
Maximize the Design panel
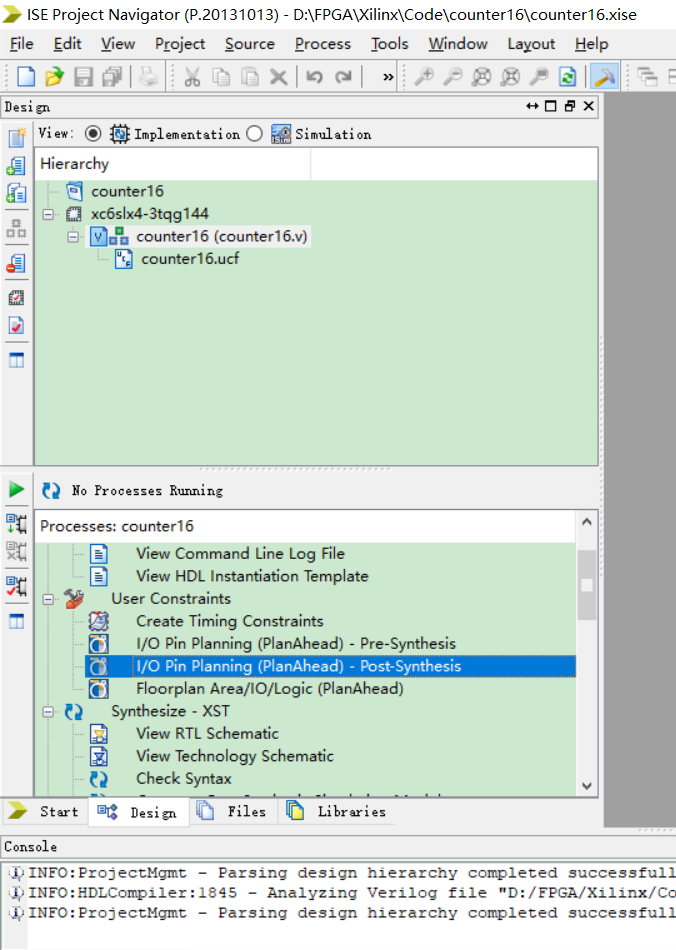(x=551, y=107)
